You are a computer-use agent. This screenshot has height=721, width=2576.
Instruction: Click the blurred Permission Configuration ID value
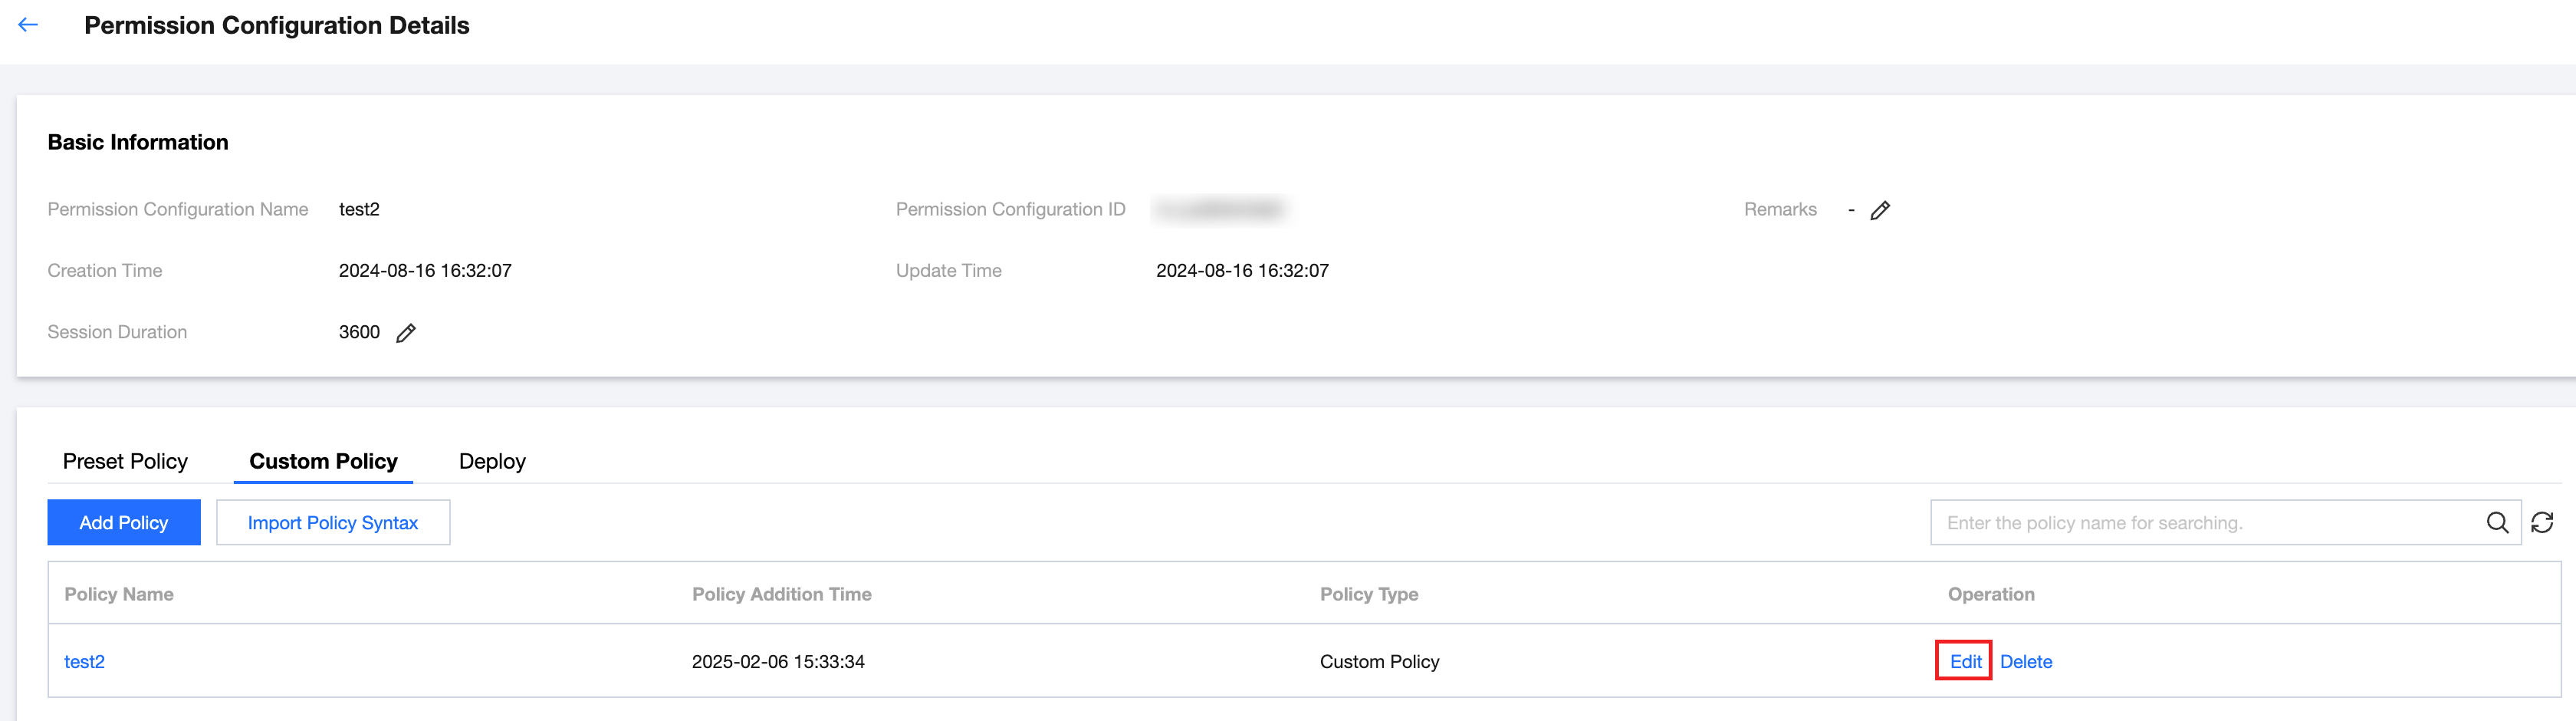tap(1219, 209)
